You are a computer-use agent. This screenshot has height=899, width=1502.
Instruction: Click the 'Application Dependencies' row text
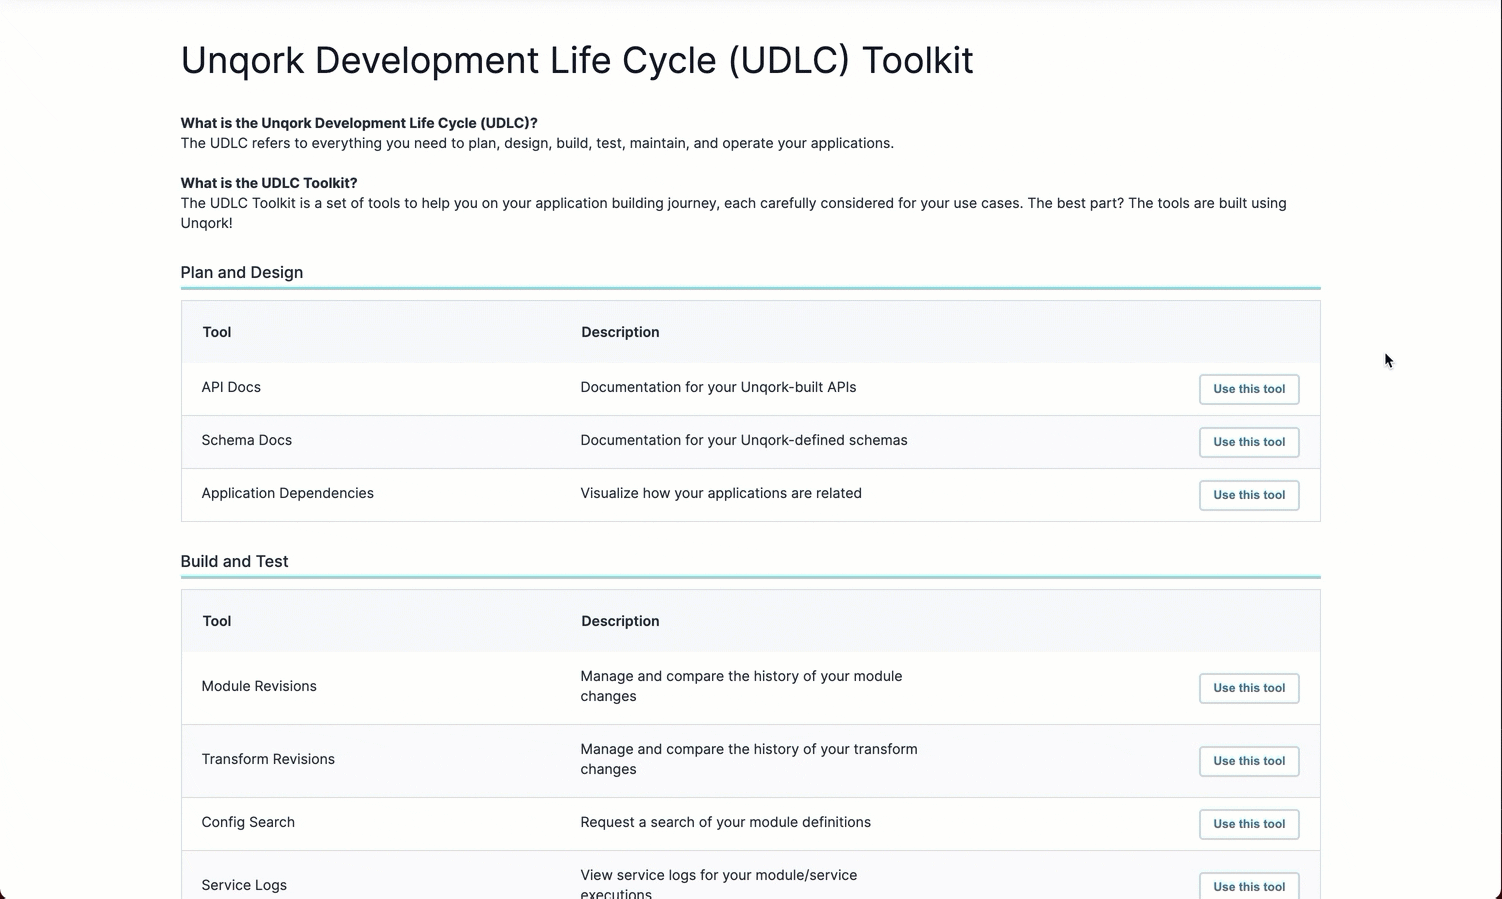(x=288, y=493)
